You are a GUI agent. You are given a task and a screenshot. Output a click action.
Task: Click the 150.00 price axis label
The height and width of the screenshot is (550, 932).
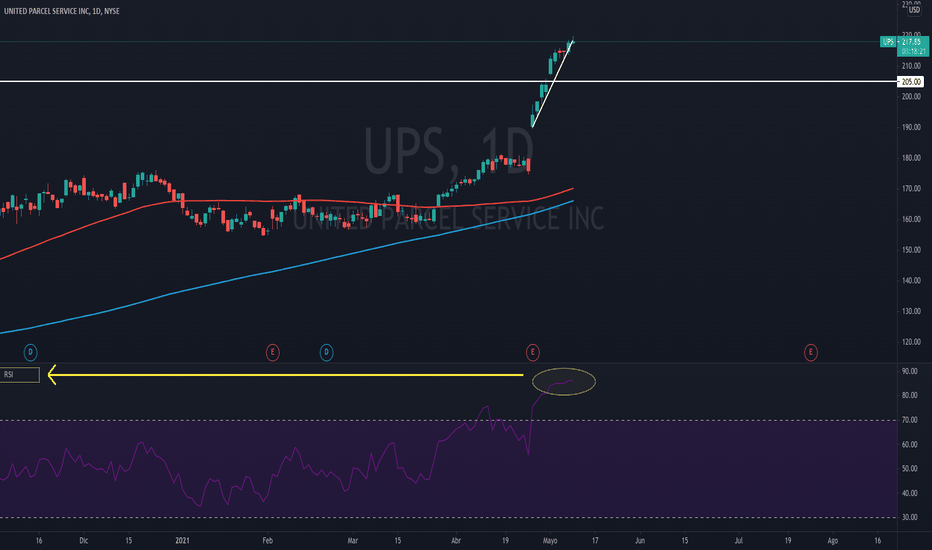[911, 250]
